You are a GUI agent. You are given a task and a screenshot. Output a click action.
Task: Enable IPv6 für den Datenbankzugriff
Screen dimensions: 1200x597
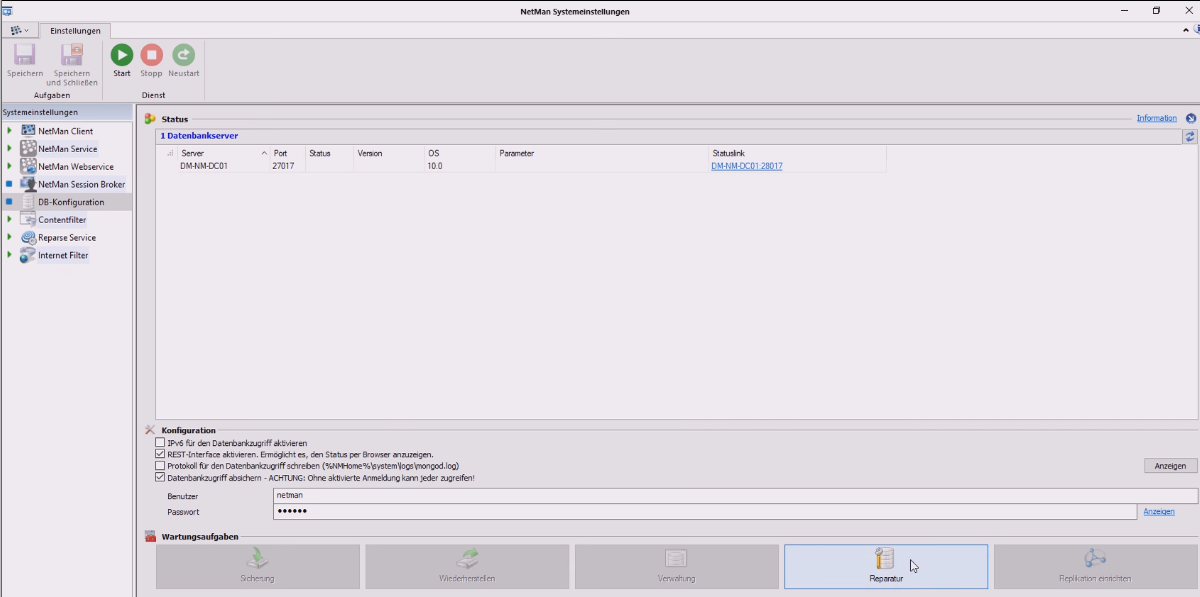click(158, 442)
